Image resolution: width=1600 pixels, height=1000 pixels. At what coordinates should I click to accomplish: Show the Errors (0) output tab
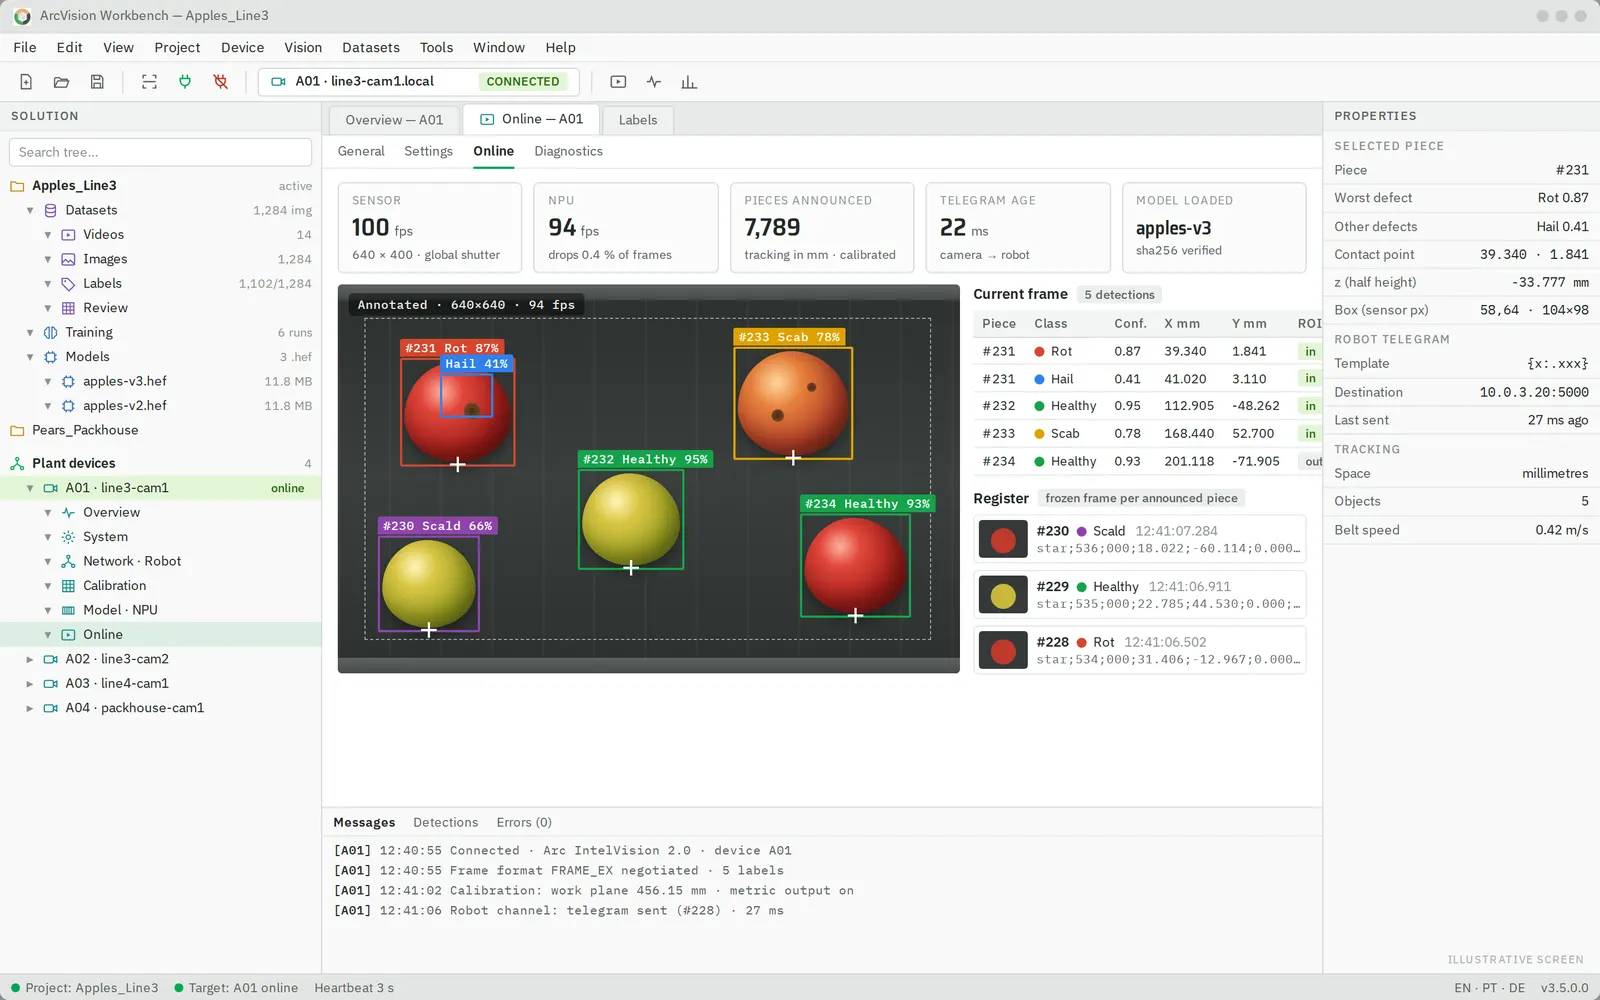click(x=524, y=822)
